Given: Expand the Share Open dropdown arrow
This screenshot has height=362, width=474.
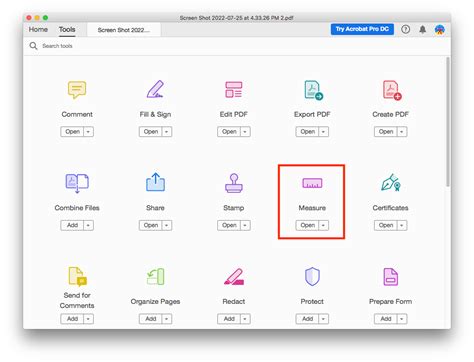Looking at the screenshot, I should (167, 225).
